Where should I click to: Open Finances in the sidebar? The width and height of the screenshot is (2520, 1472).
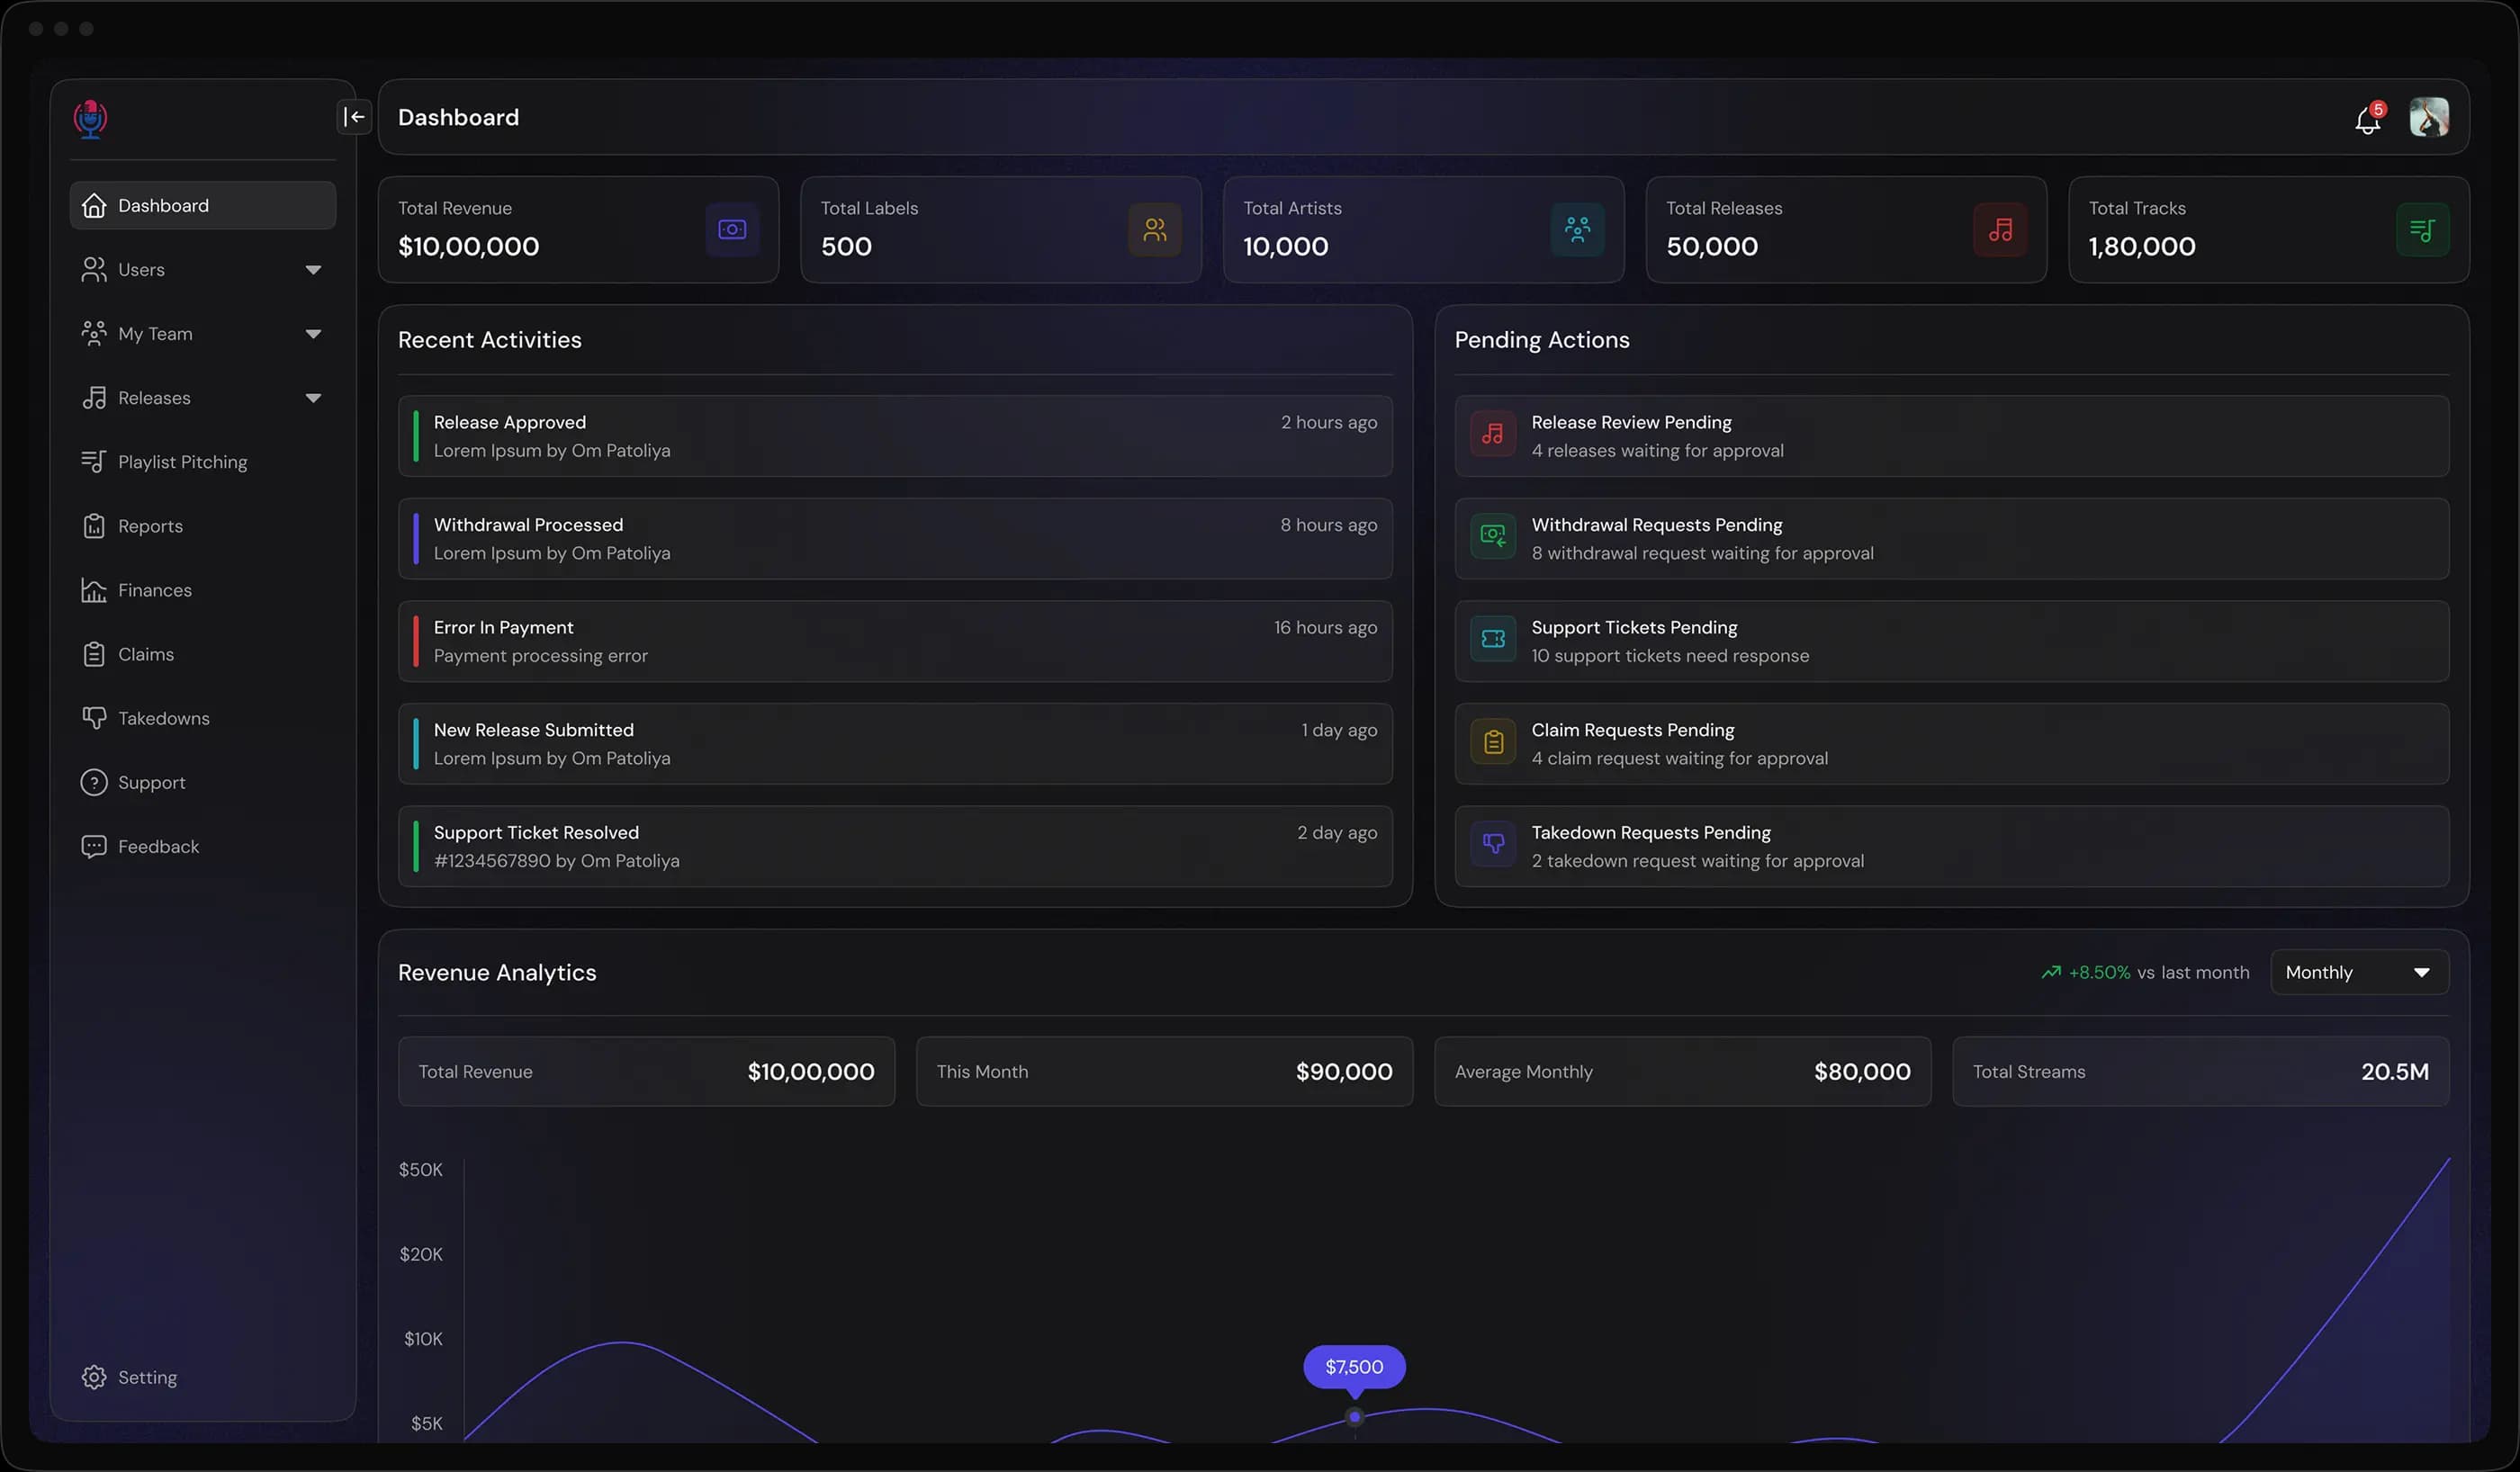click(203, 590)
